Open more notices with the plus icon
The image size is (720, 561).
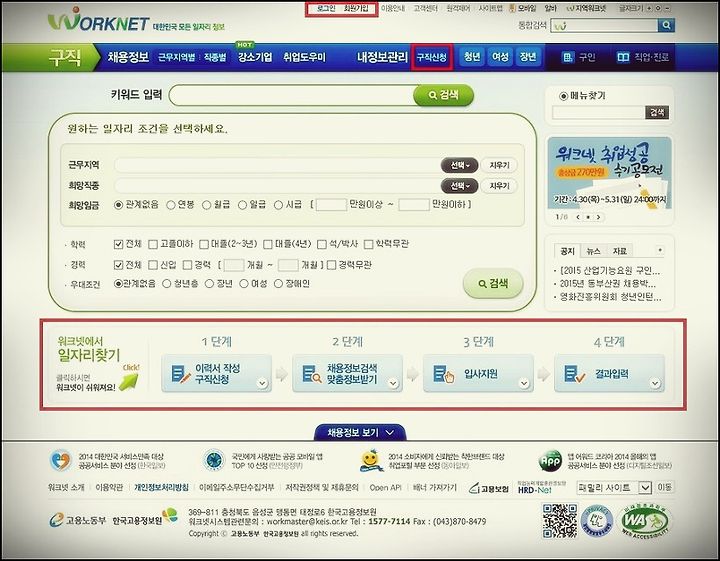(660, 250)
